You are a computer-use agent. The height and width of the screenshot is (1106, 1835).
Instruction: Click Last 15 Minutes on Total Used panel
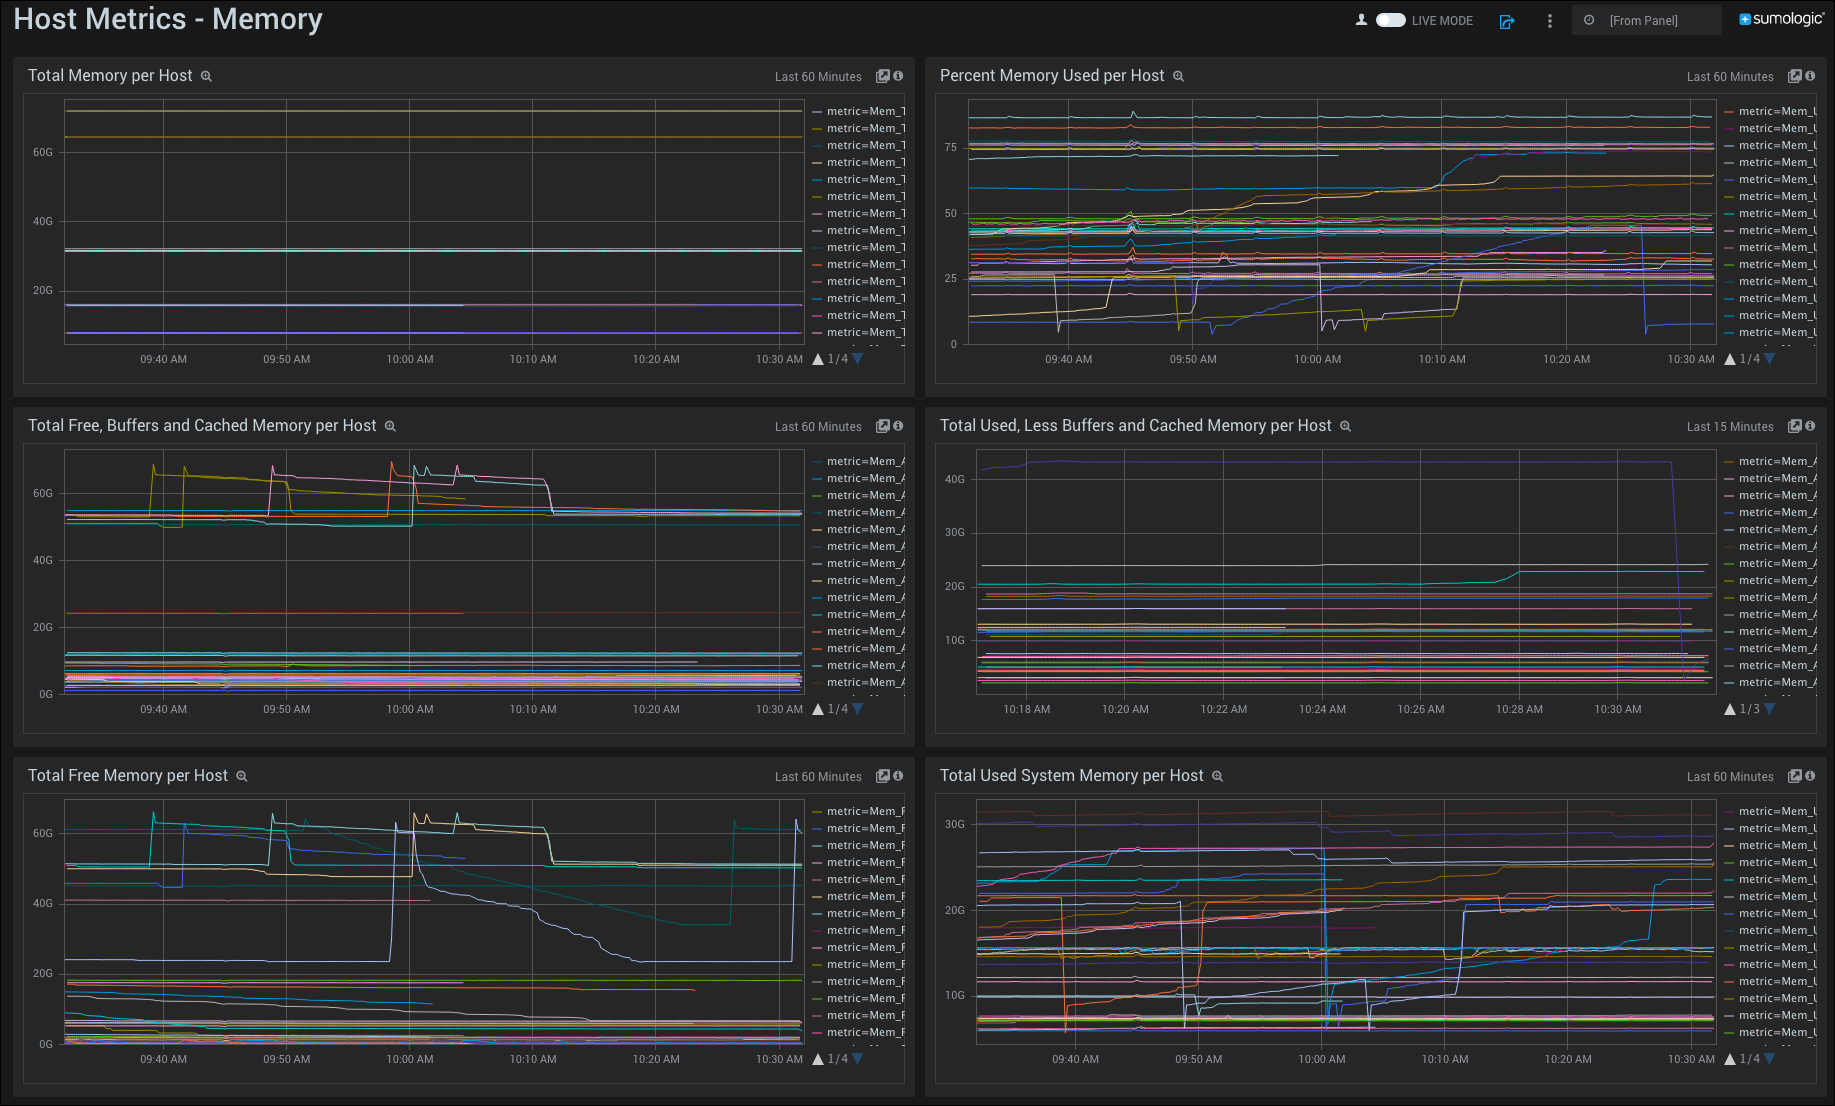[1729, 426]
